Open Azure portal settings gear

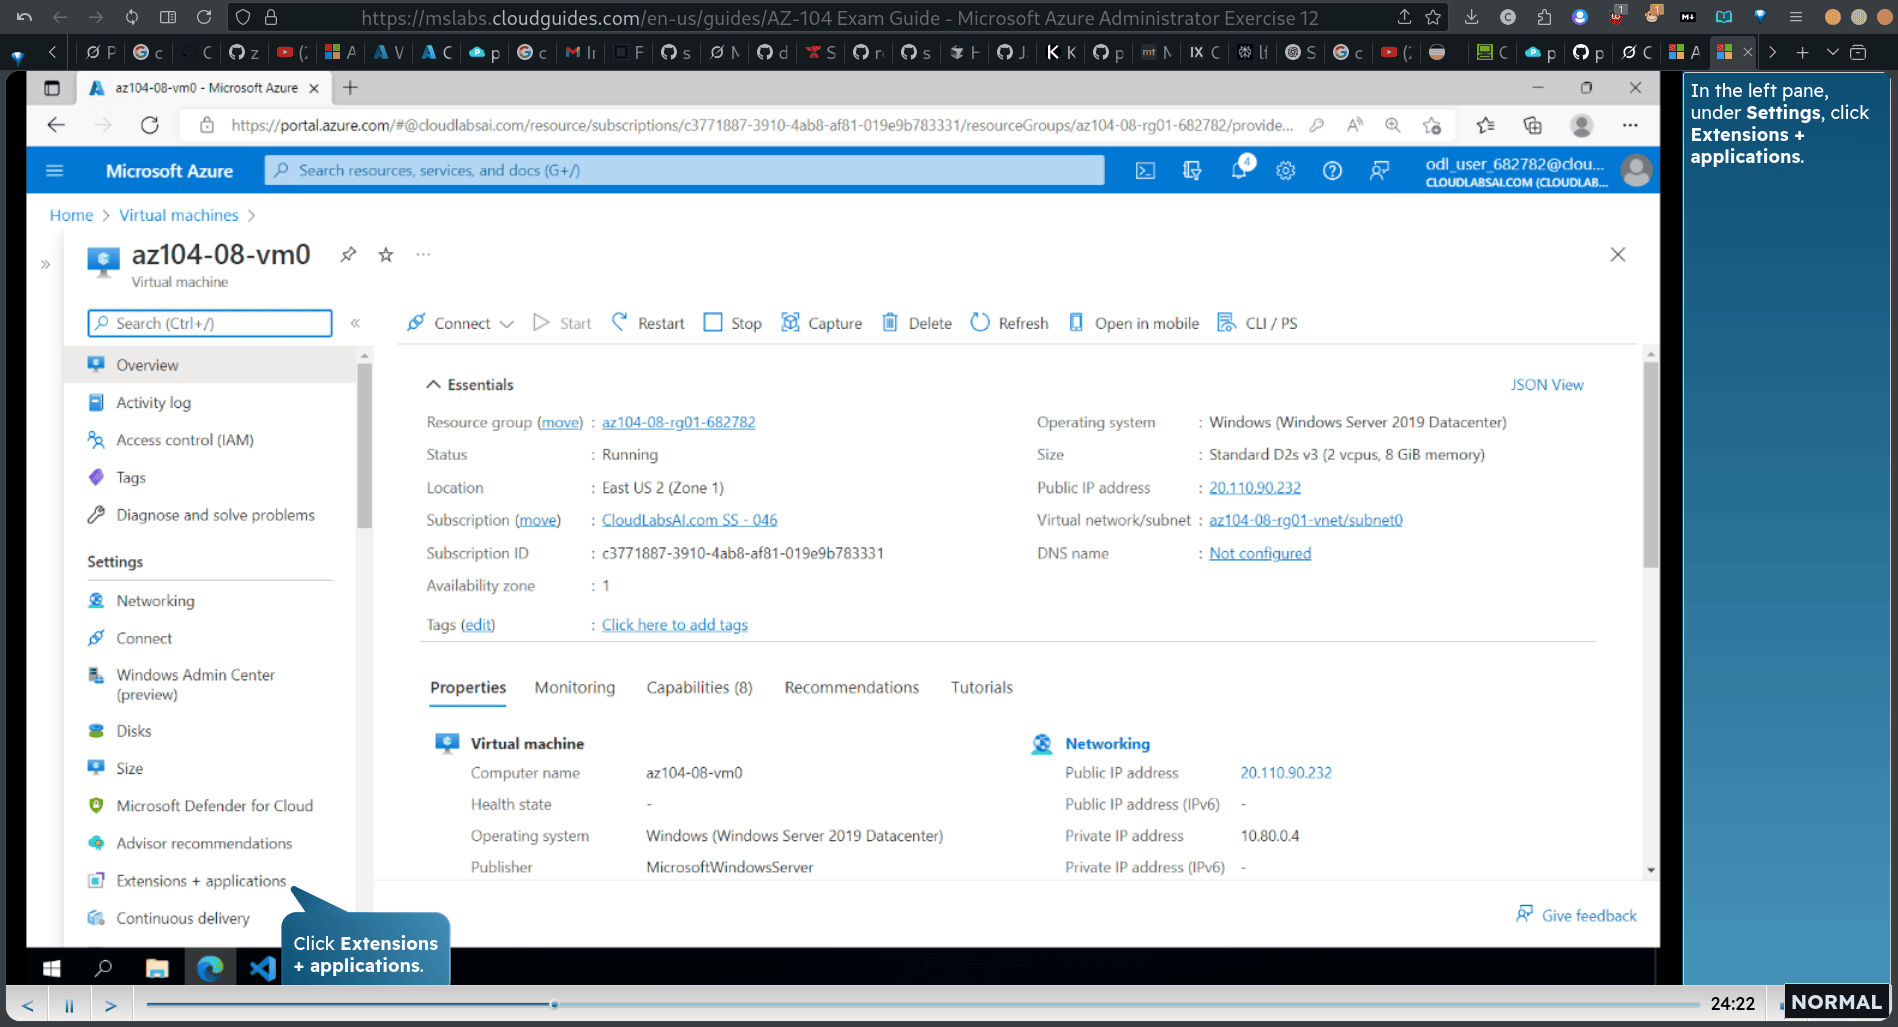pos(1286,171)
